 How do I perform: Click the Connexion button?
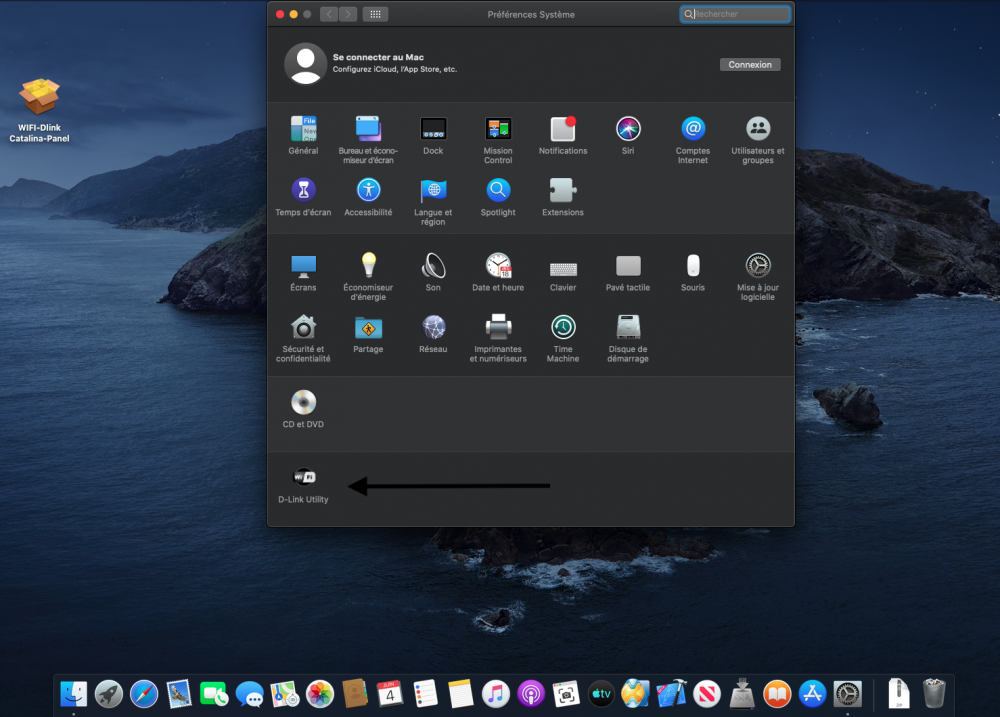tap(750, 64)
